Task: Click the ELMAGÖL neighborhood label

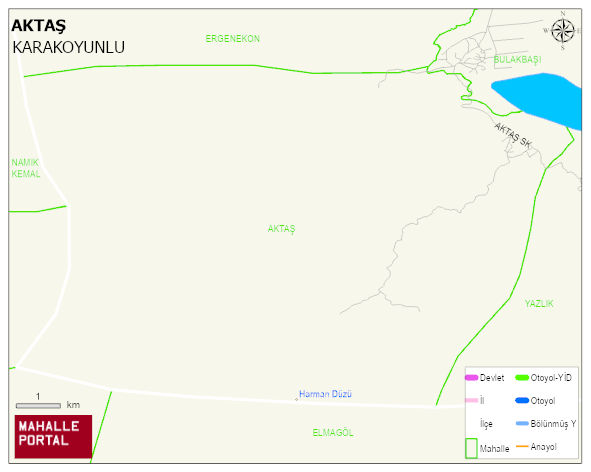Action: [x=333, y=433]
